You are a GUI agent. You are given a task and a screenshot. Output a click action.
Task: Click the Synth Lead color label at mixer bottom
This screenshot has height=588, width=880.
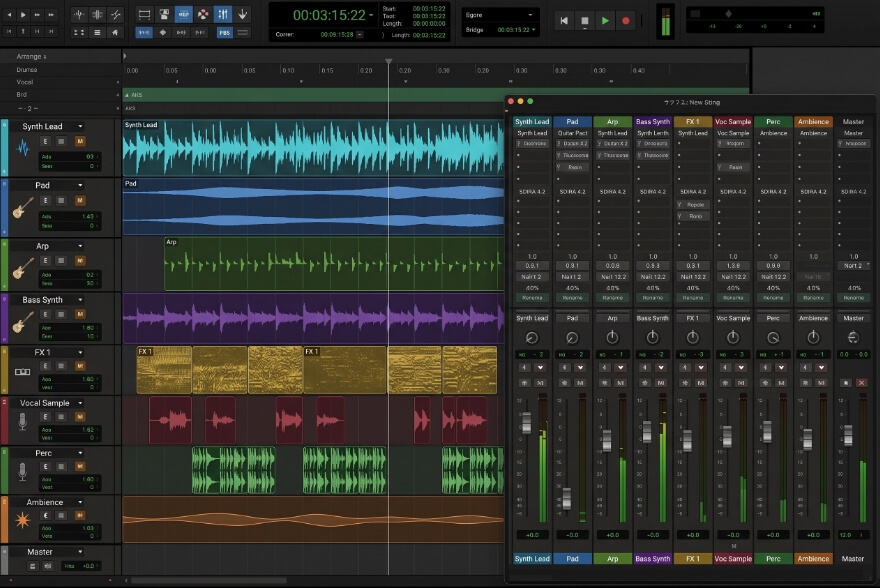[x=532, y=559]
